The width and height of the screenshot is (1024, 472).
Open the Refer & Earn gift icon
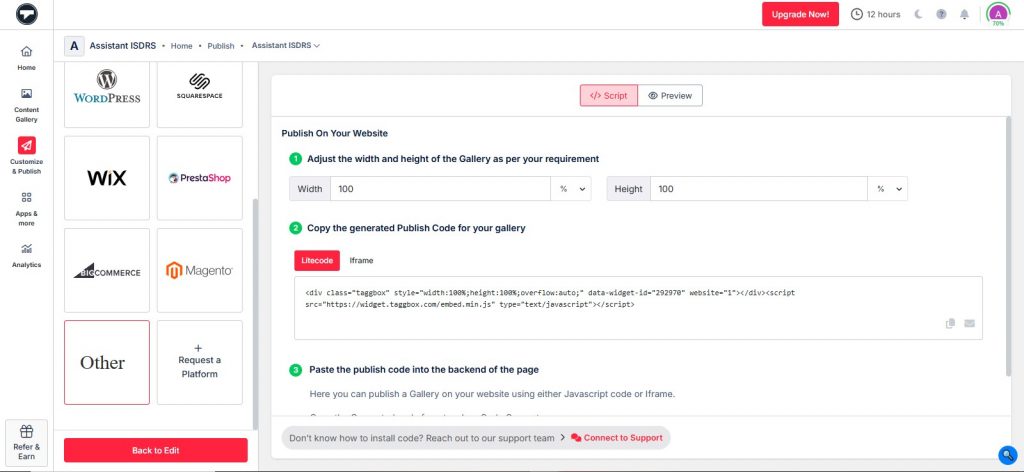coord(27,432)
